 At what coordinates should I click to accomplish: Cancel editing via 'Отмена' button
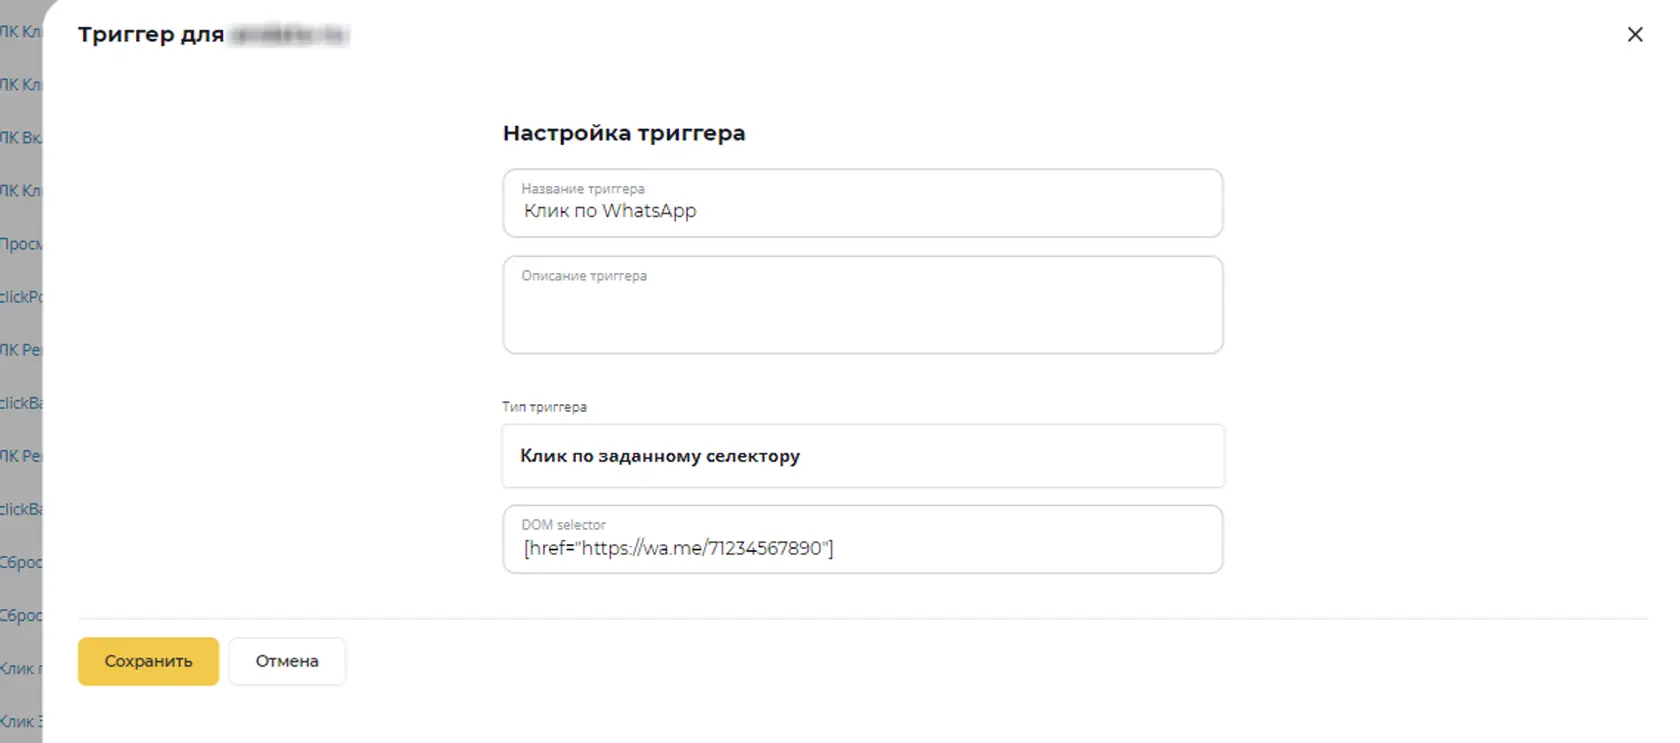coord(287,661)
